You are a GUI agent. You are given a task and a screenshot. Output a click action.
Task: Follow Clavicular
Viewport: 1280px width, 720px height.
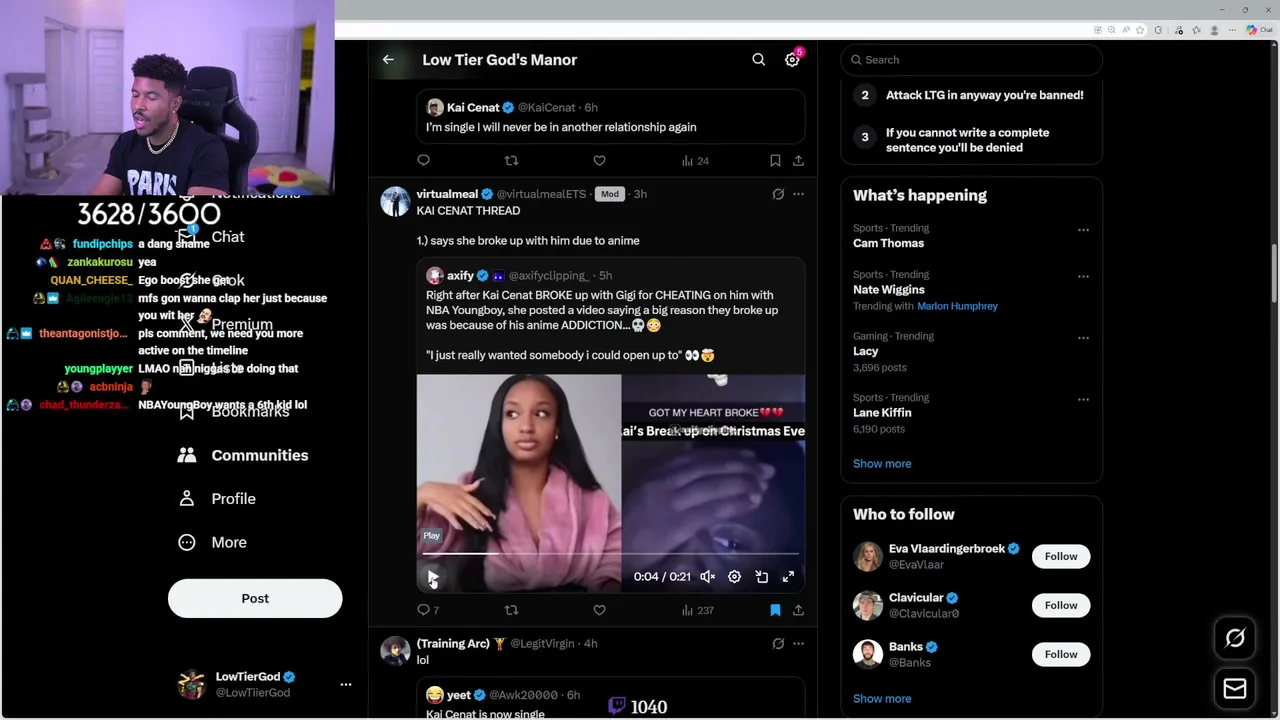coord(1061,605)
